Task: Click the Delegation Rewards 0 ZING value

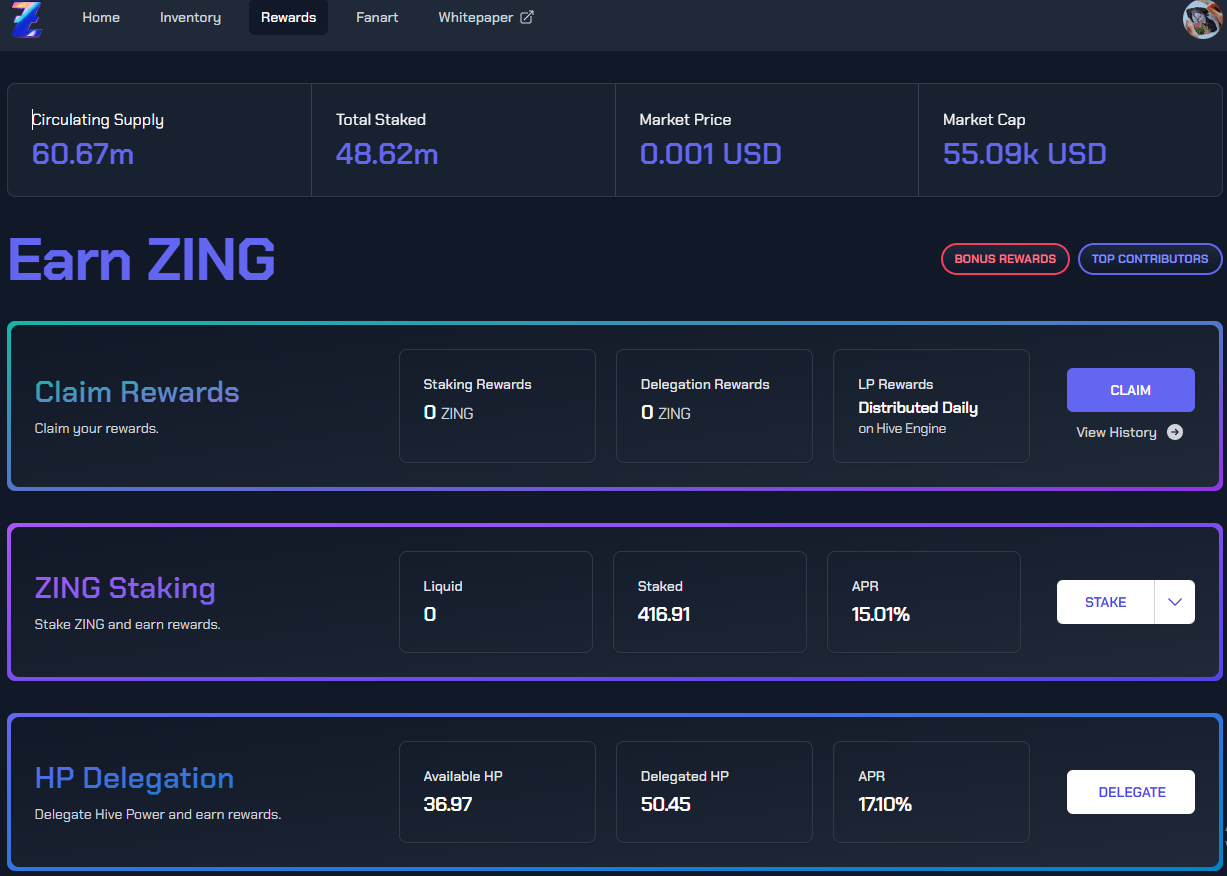Action: (x=665, y=412)
